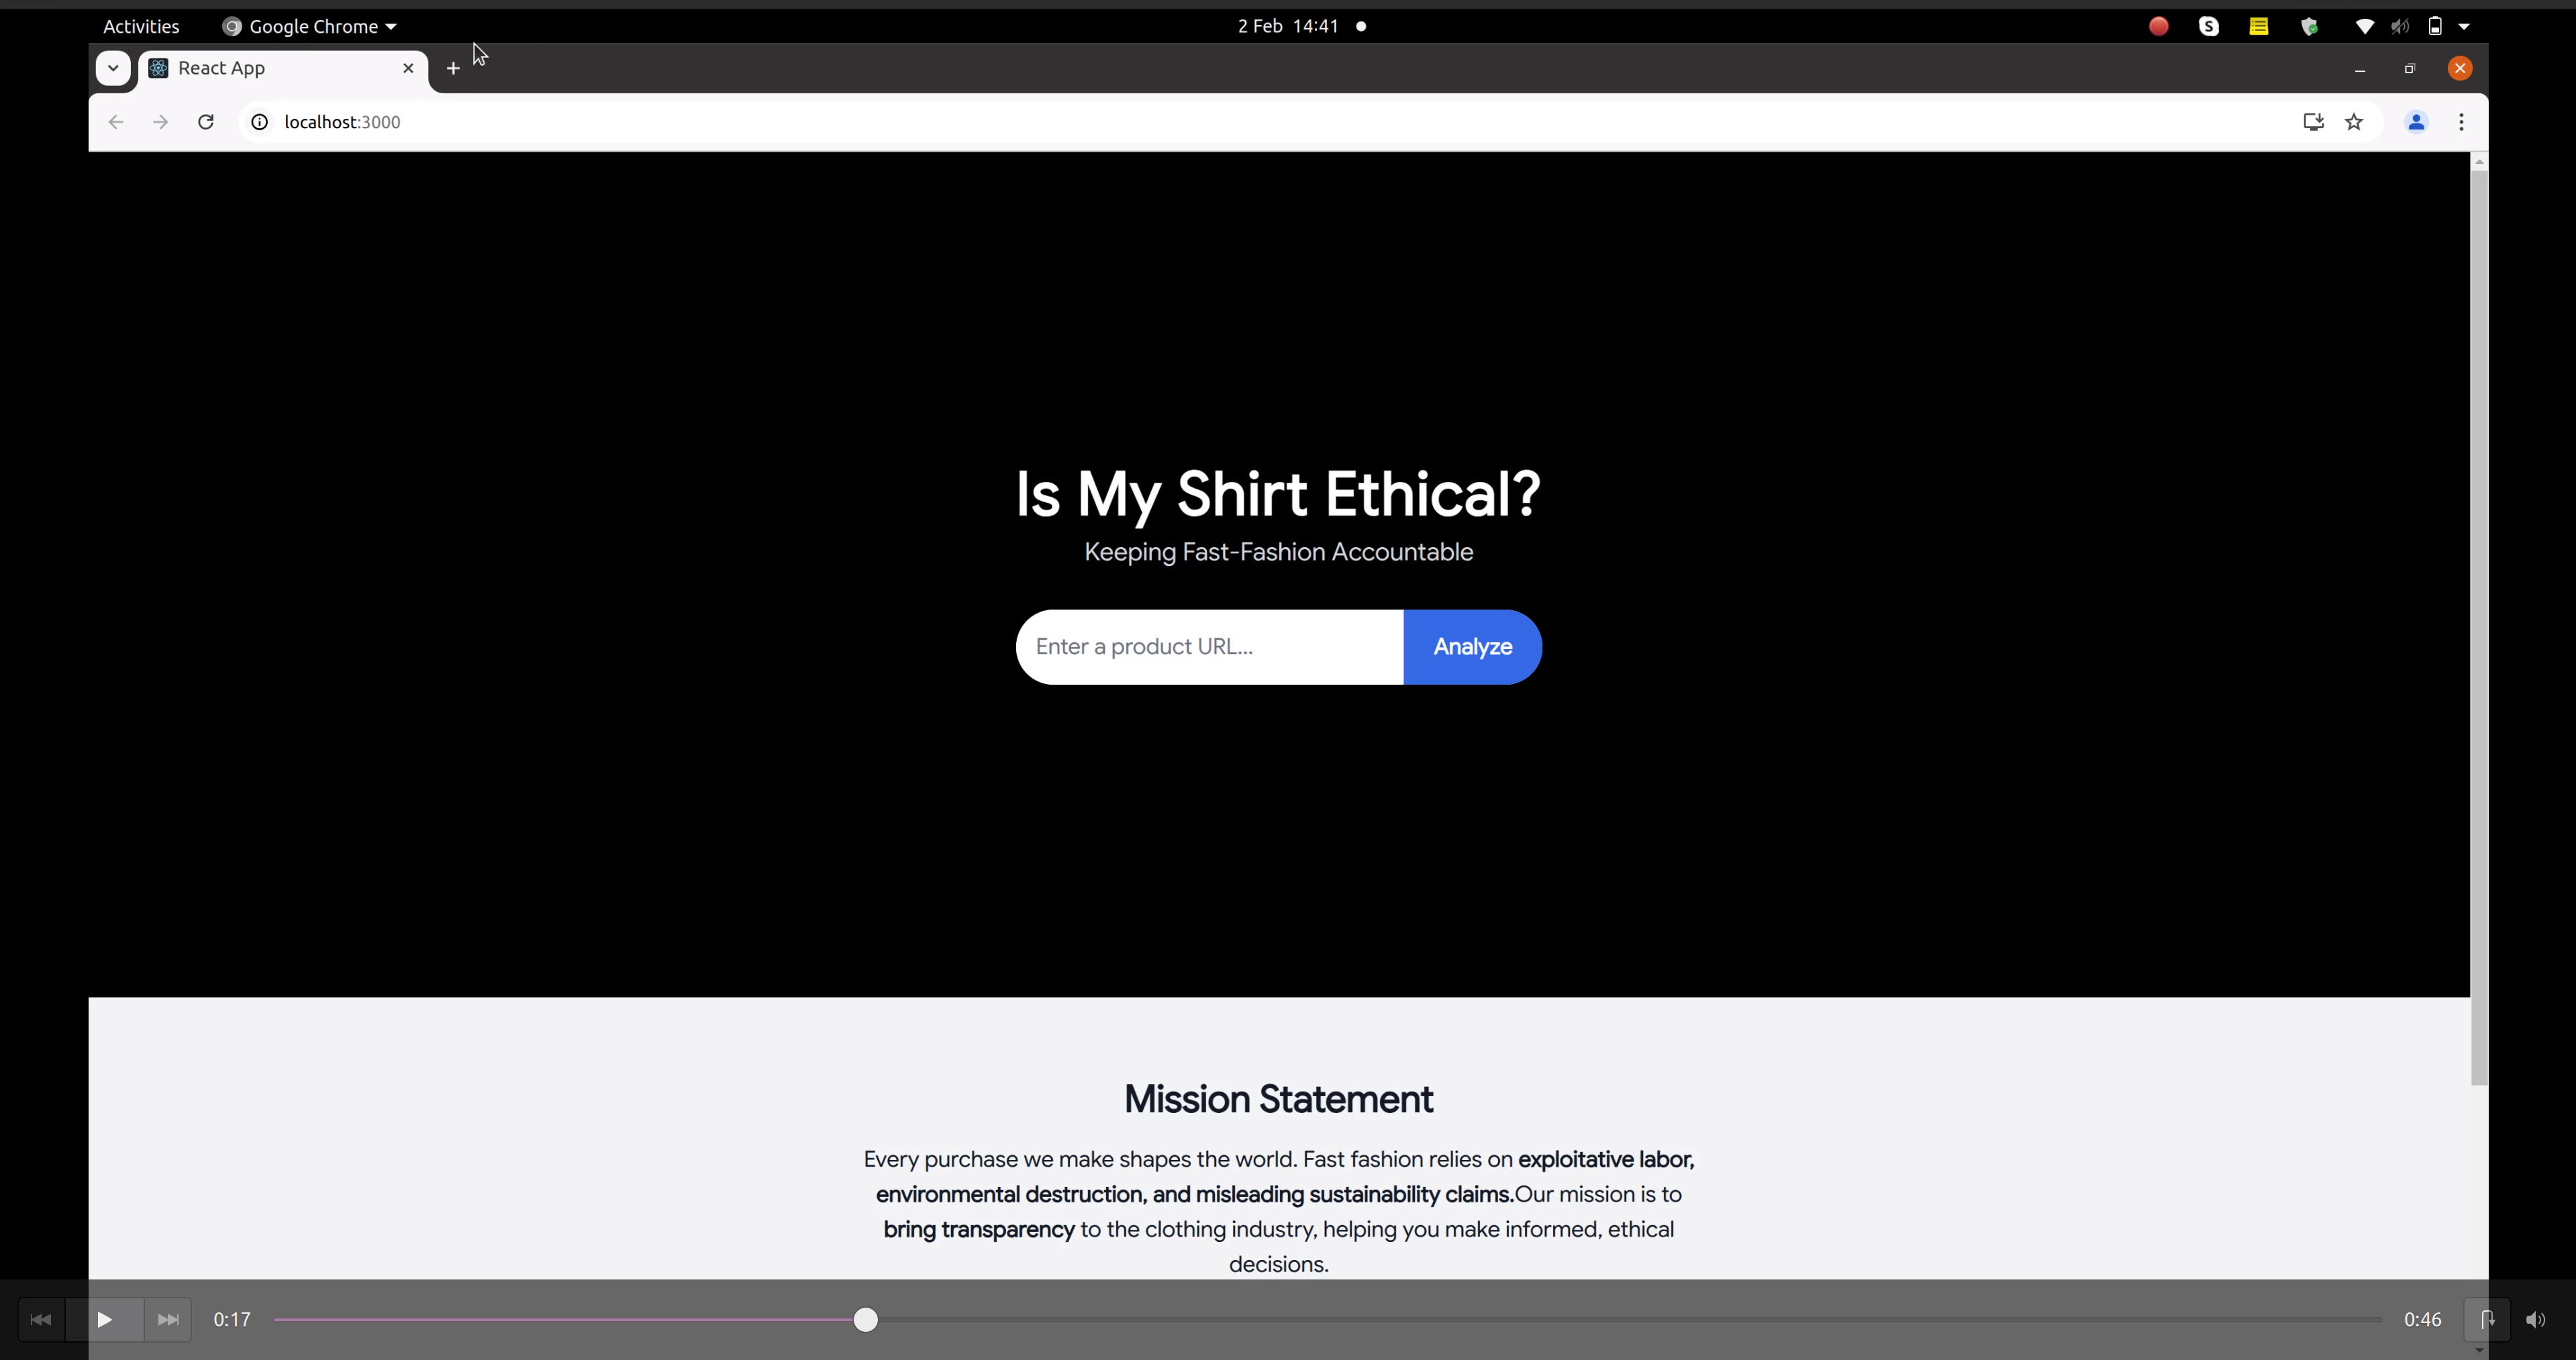Screen dimensions: 2576x1360
Task: Click the install app icon in address bar
Action: [2313, 122]
